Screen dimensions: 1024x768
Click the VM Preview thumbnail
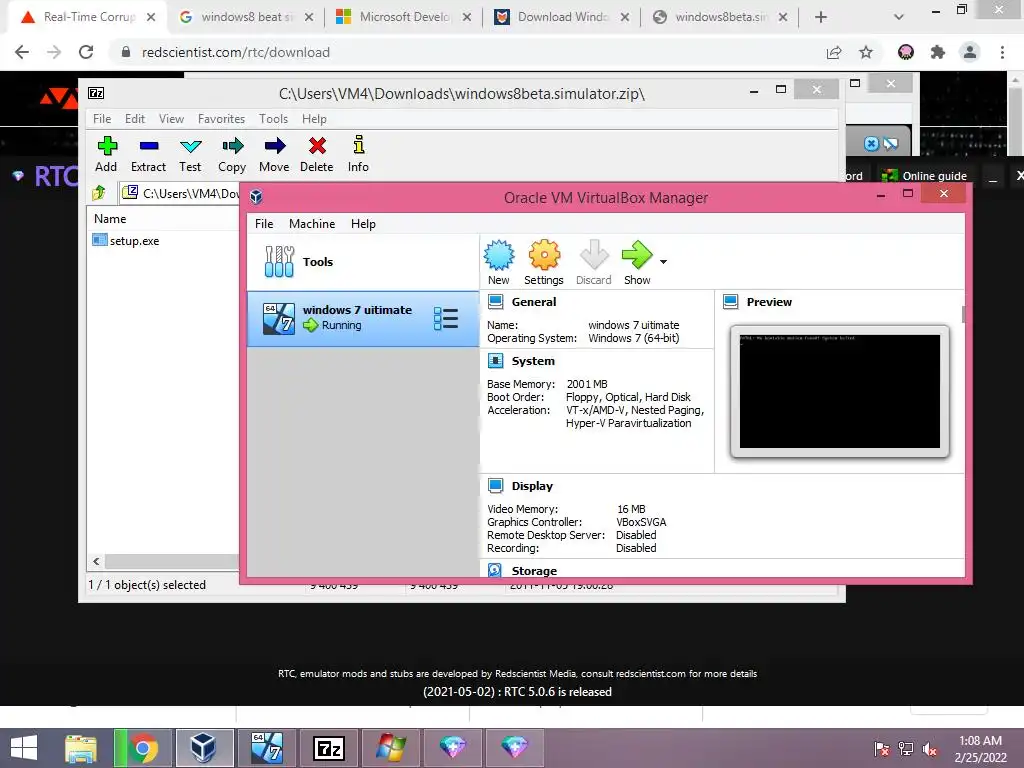[840, 392]
